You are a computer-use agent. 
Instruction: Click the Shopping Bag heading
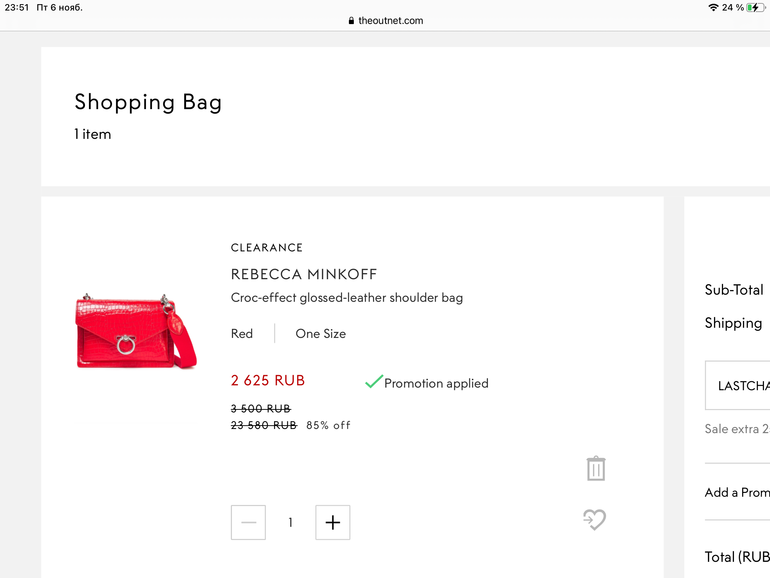pyautogui.click(x=148, y=102)
